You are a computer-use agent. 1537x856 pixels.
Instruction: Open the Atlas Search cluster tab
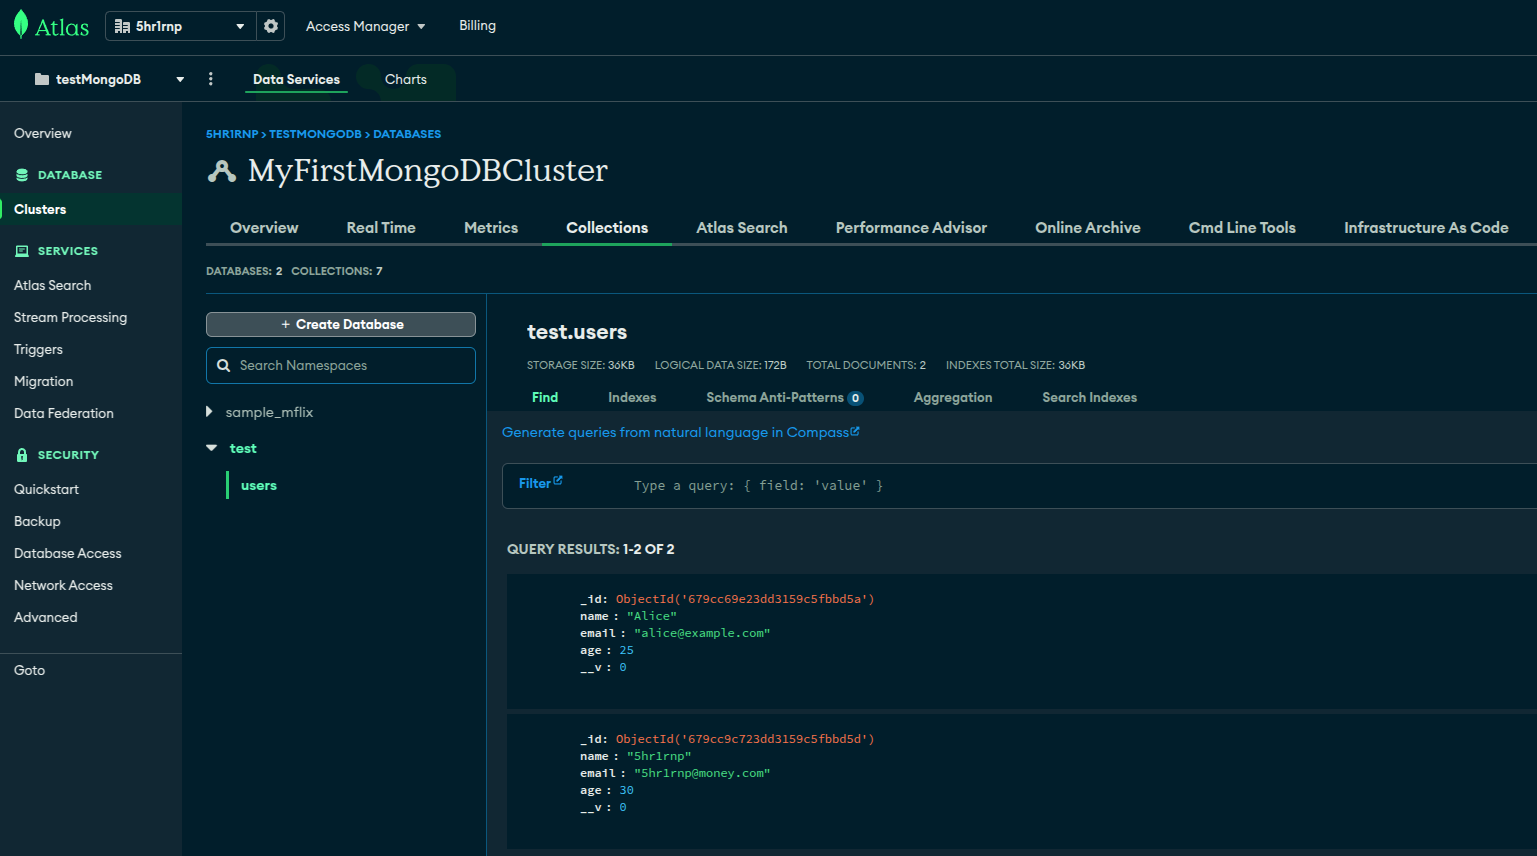coord(742,228)
